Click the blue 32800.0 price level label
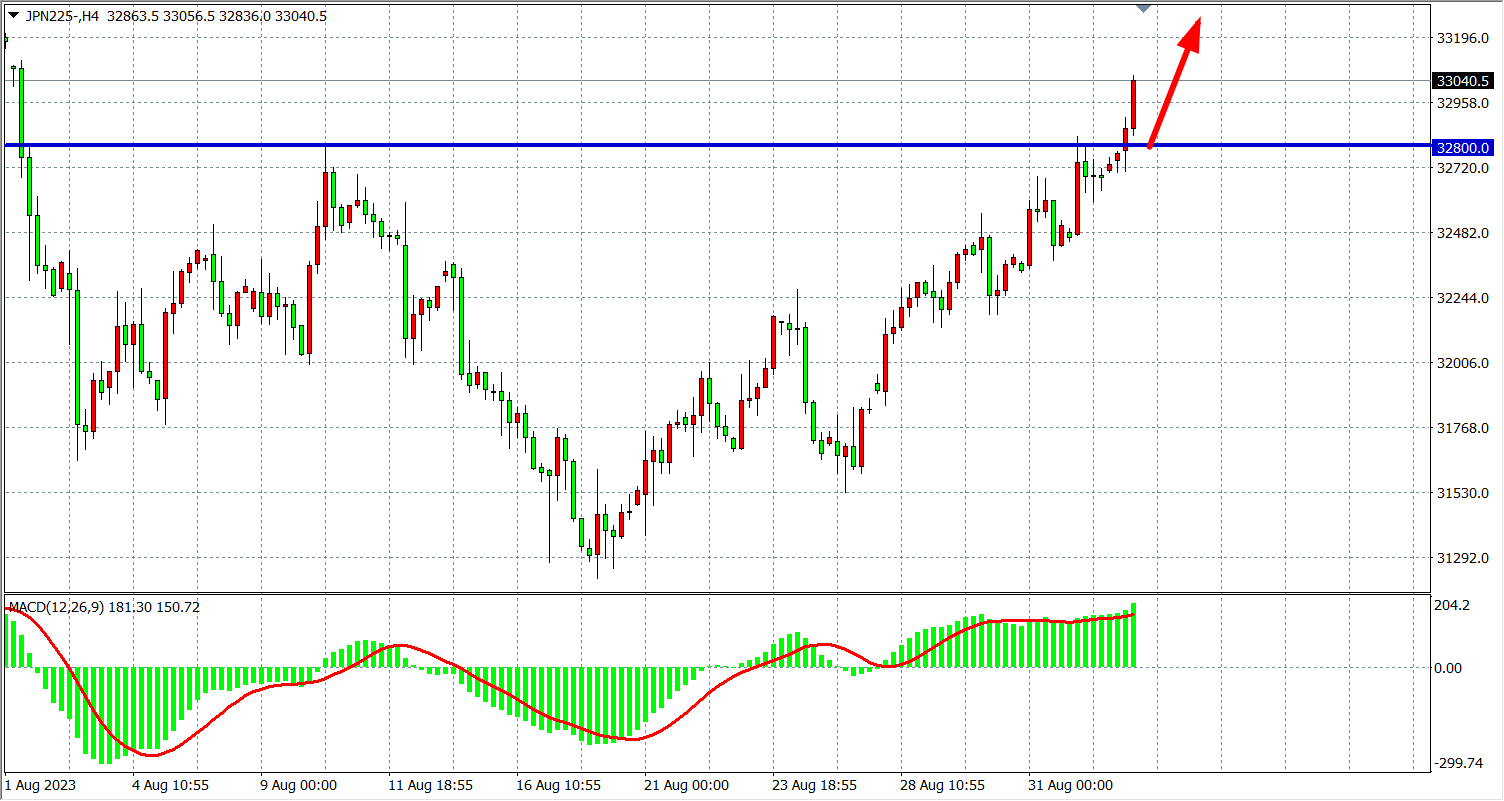Screen dimensions: 1504x801 coord(1462,147)
